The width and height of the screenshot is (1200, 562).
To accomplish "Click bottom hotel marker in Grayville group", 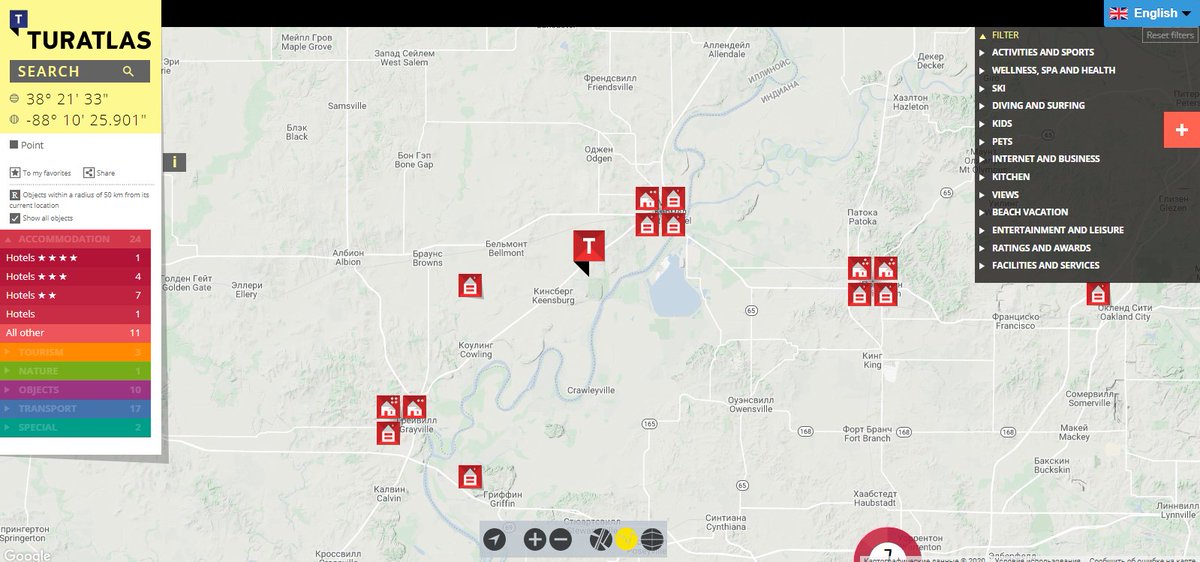I will click(388, 433).
